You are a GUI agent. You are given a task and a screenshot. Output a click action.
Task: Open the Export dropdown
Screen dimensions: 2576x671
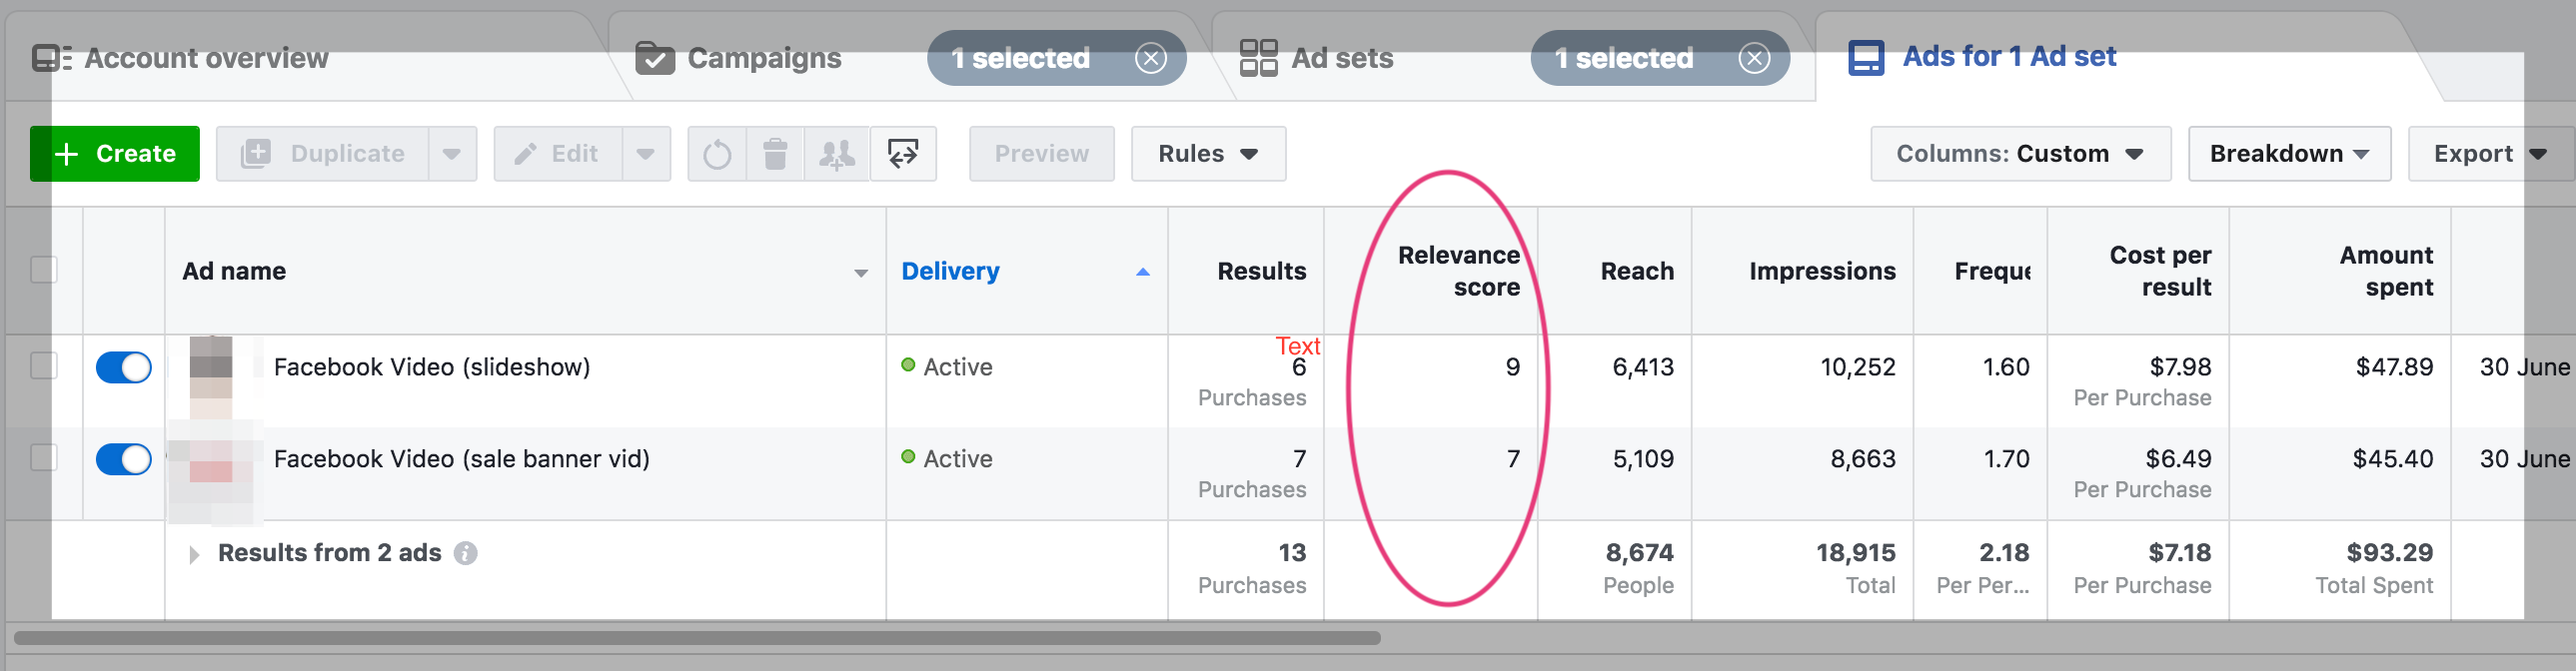coord(2490,154)
